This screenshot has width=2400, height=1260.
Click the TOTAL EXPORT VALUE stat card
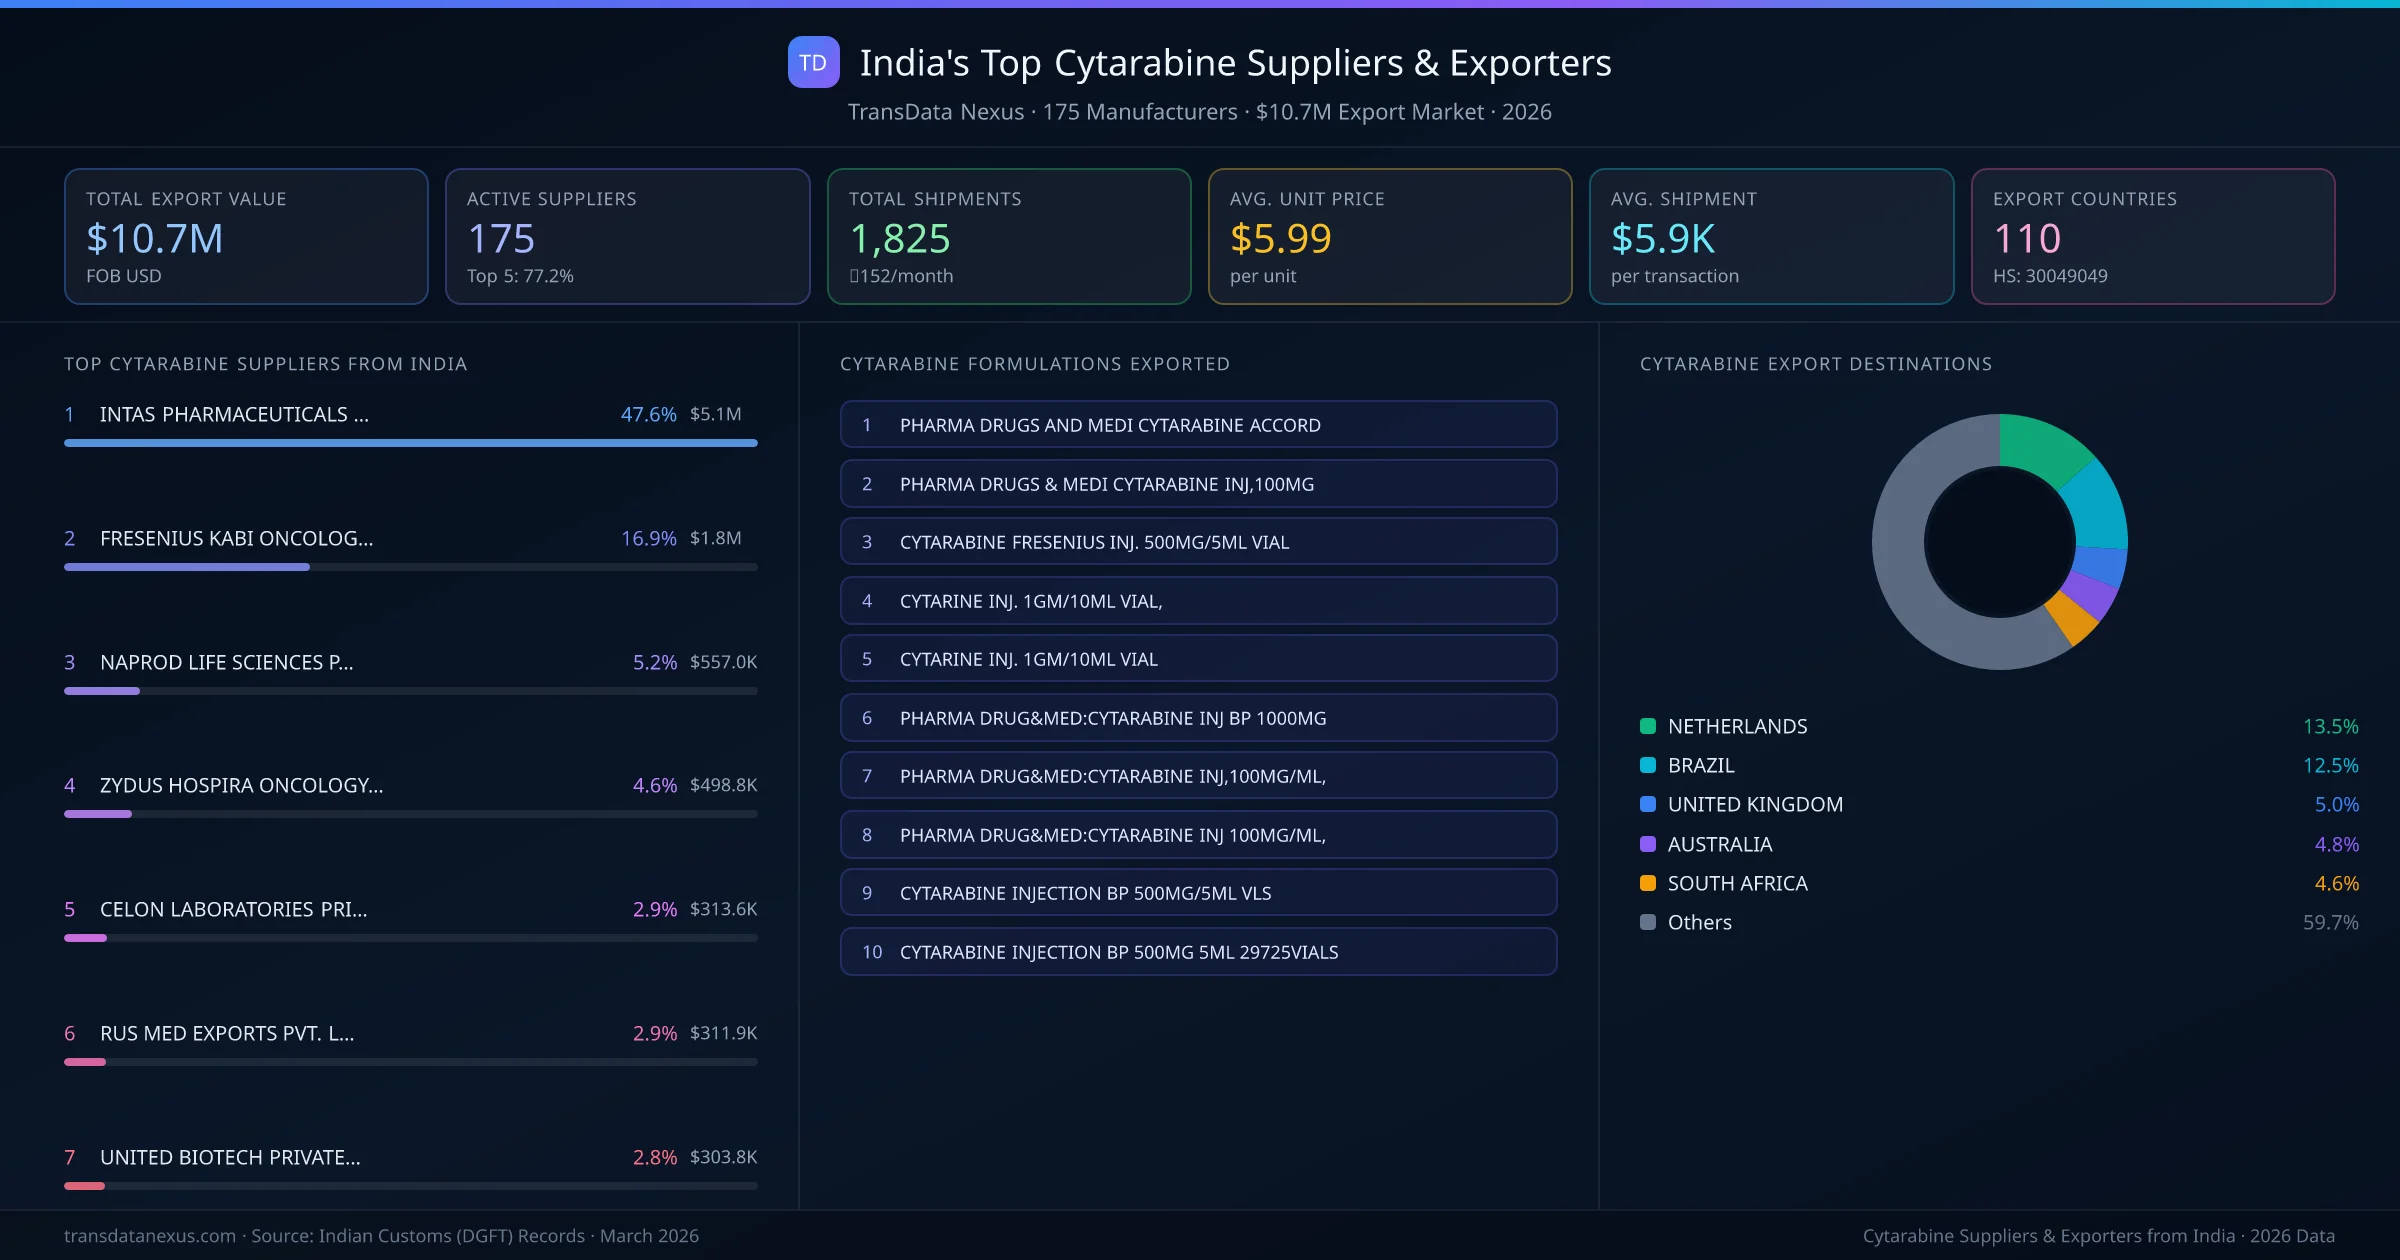tap(245, 236)
